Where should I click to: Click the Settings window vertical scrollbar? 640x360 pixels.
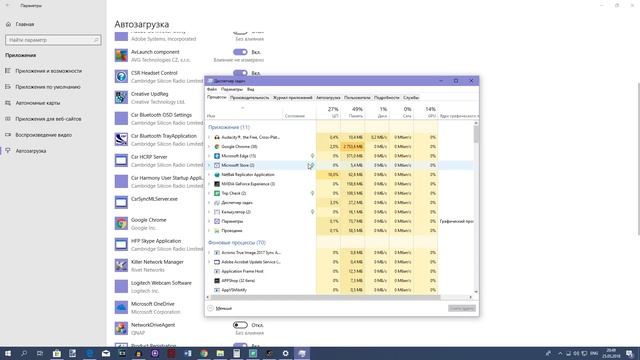click(638, 159)
